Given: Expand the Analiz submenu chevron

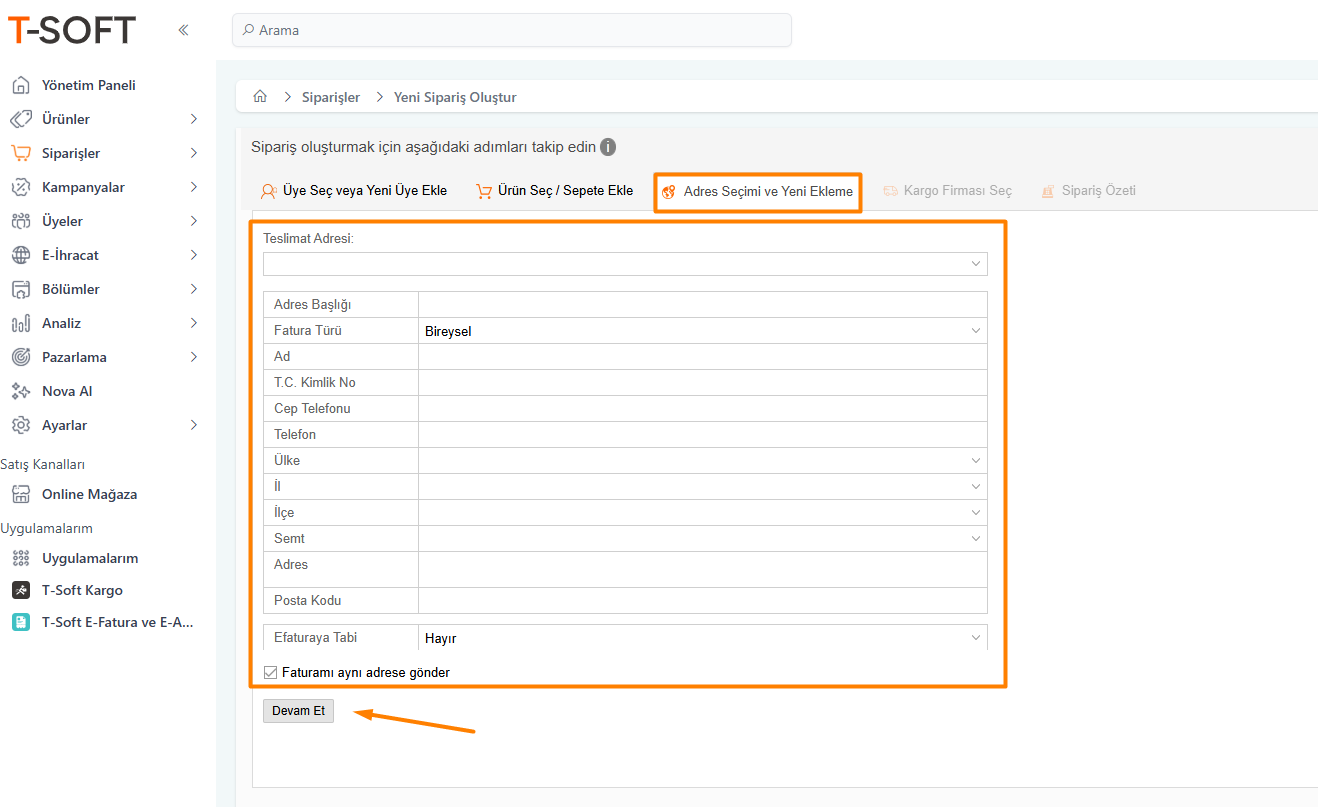Looking at the screenshot, I should coord(194,323).
